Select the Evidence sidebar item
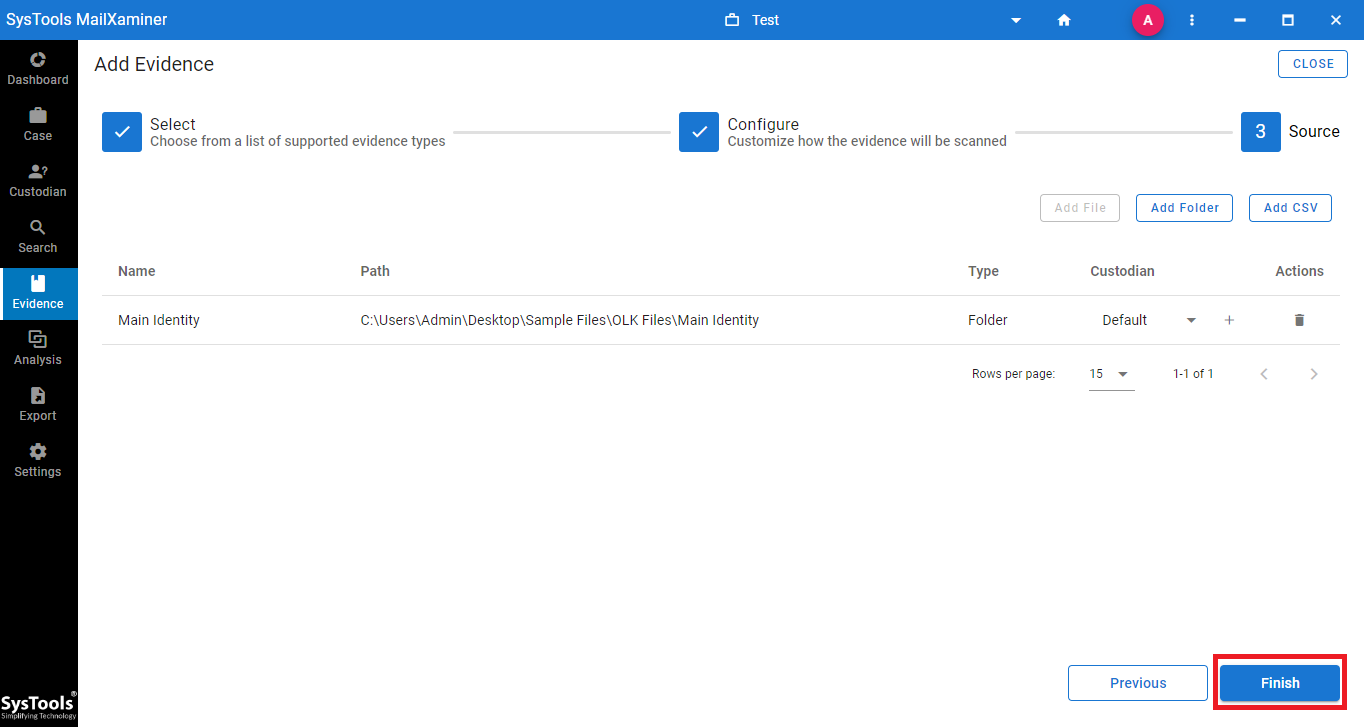Screen dimensions: 1364x727 point(38,293)
